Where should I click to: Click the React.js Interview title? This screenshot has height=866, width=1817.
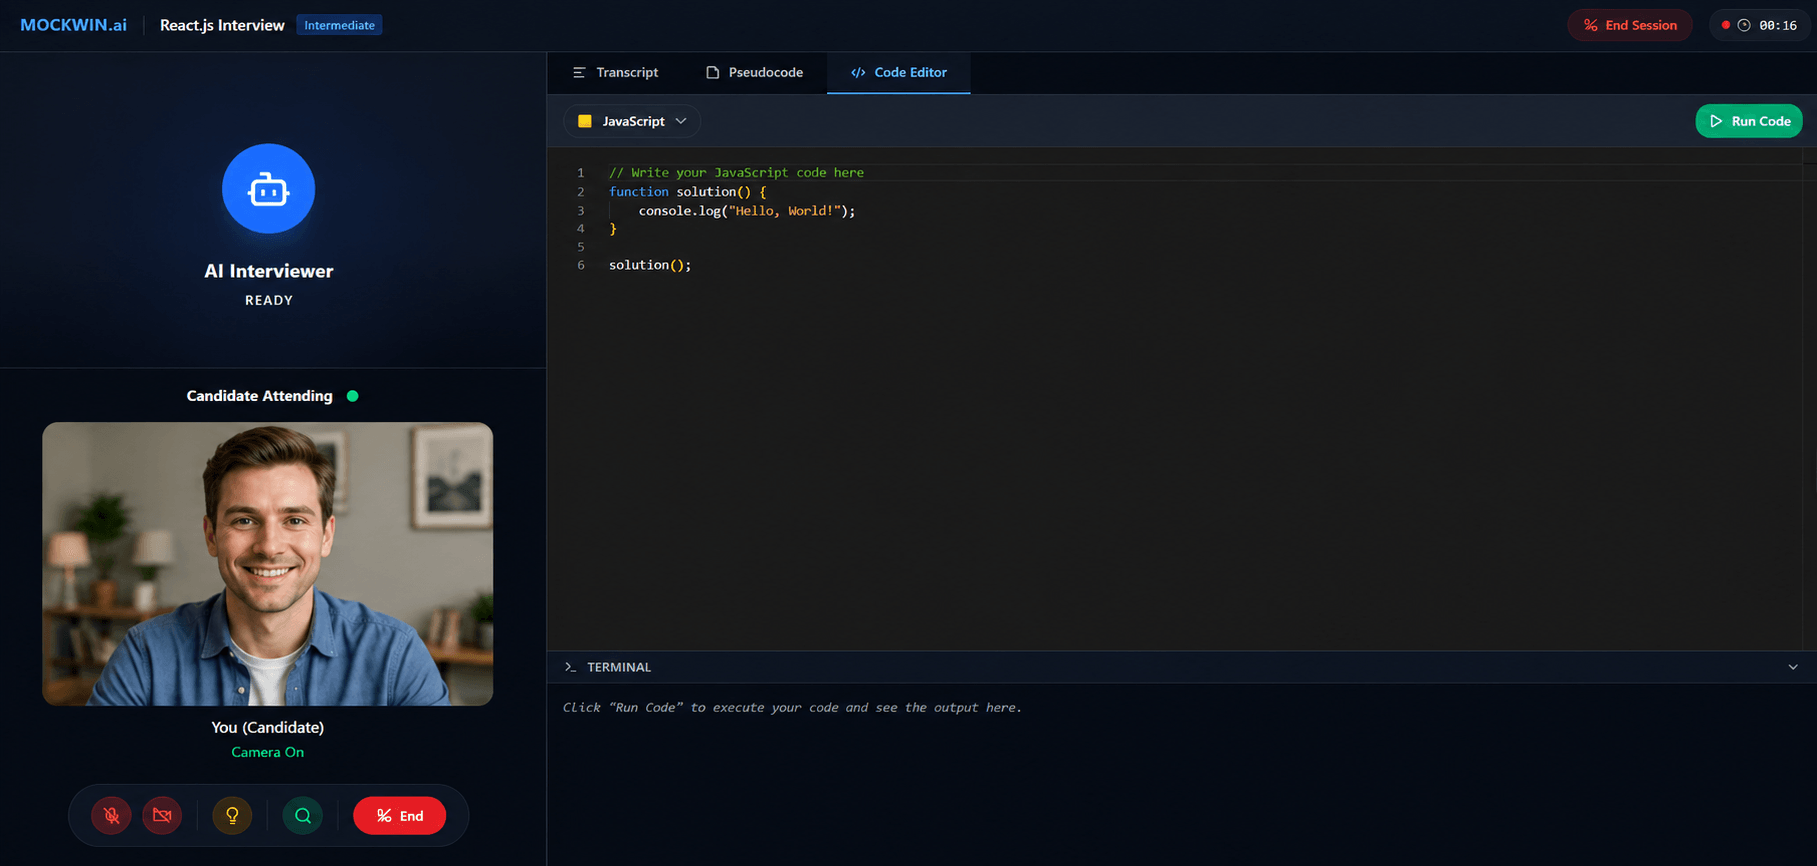222,25
